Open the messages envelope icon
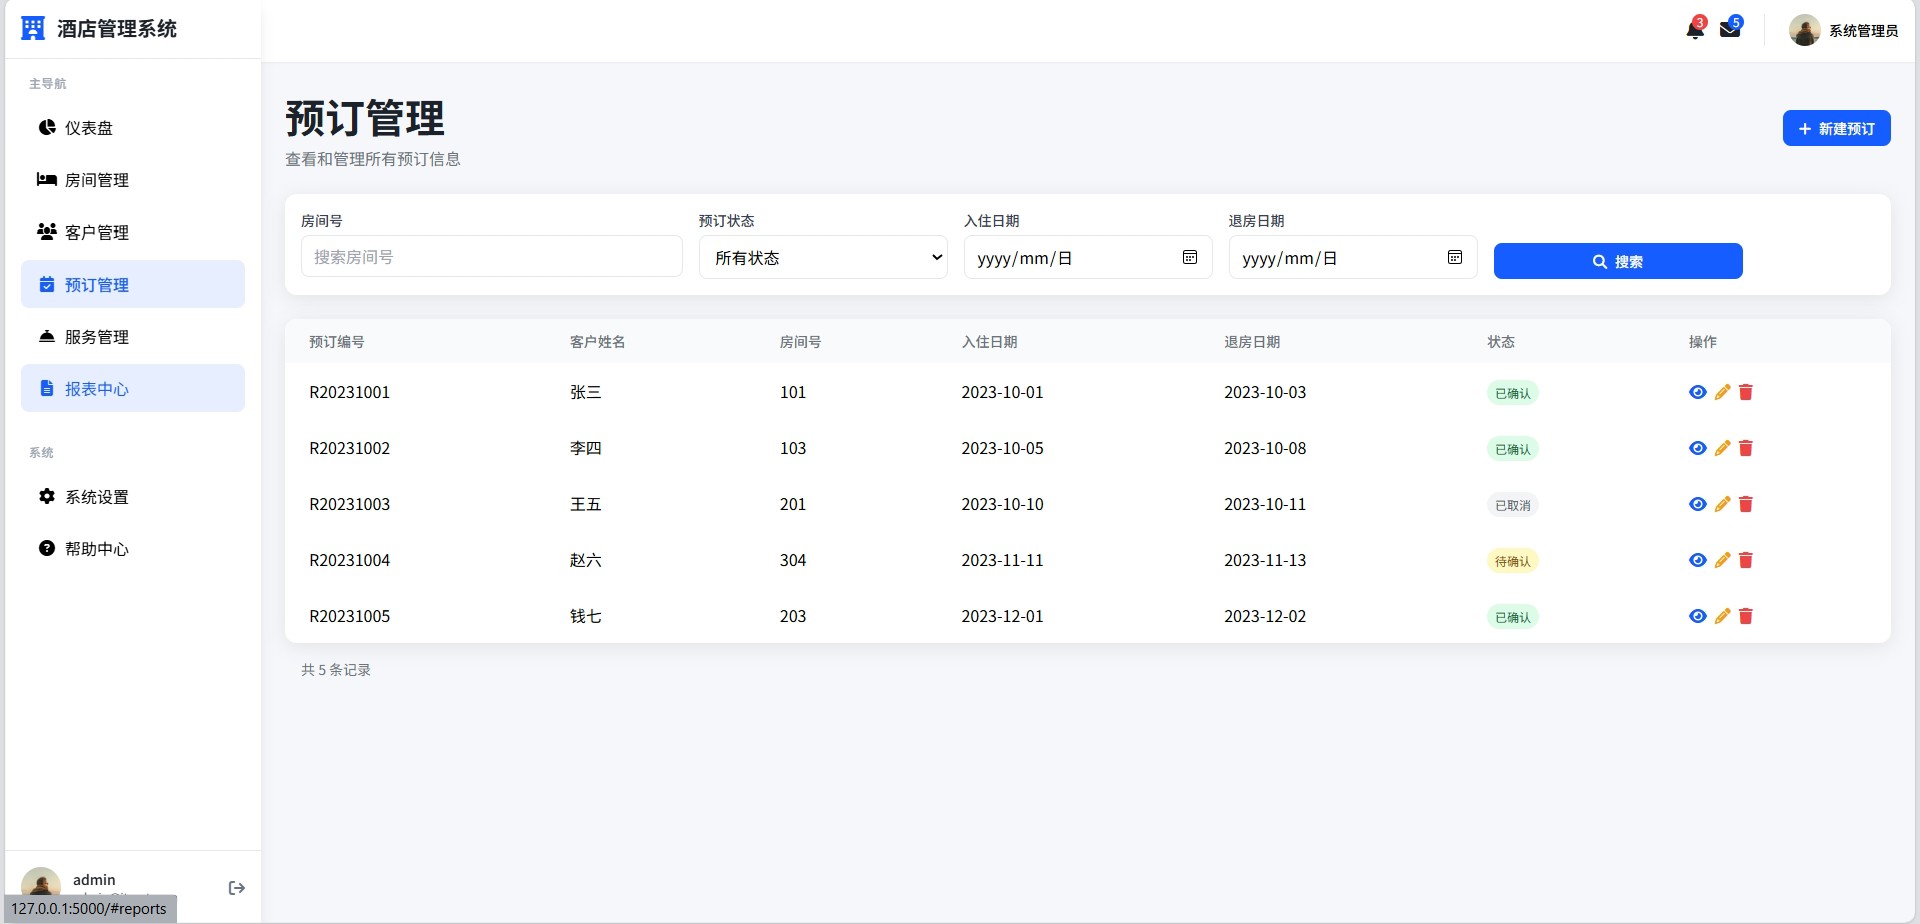 (x=1730, y=29)
